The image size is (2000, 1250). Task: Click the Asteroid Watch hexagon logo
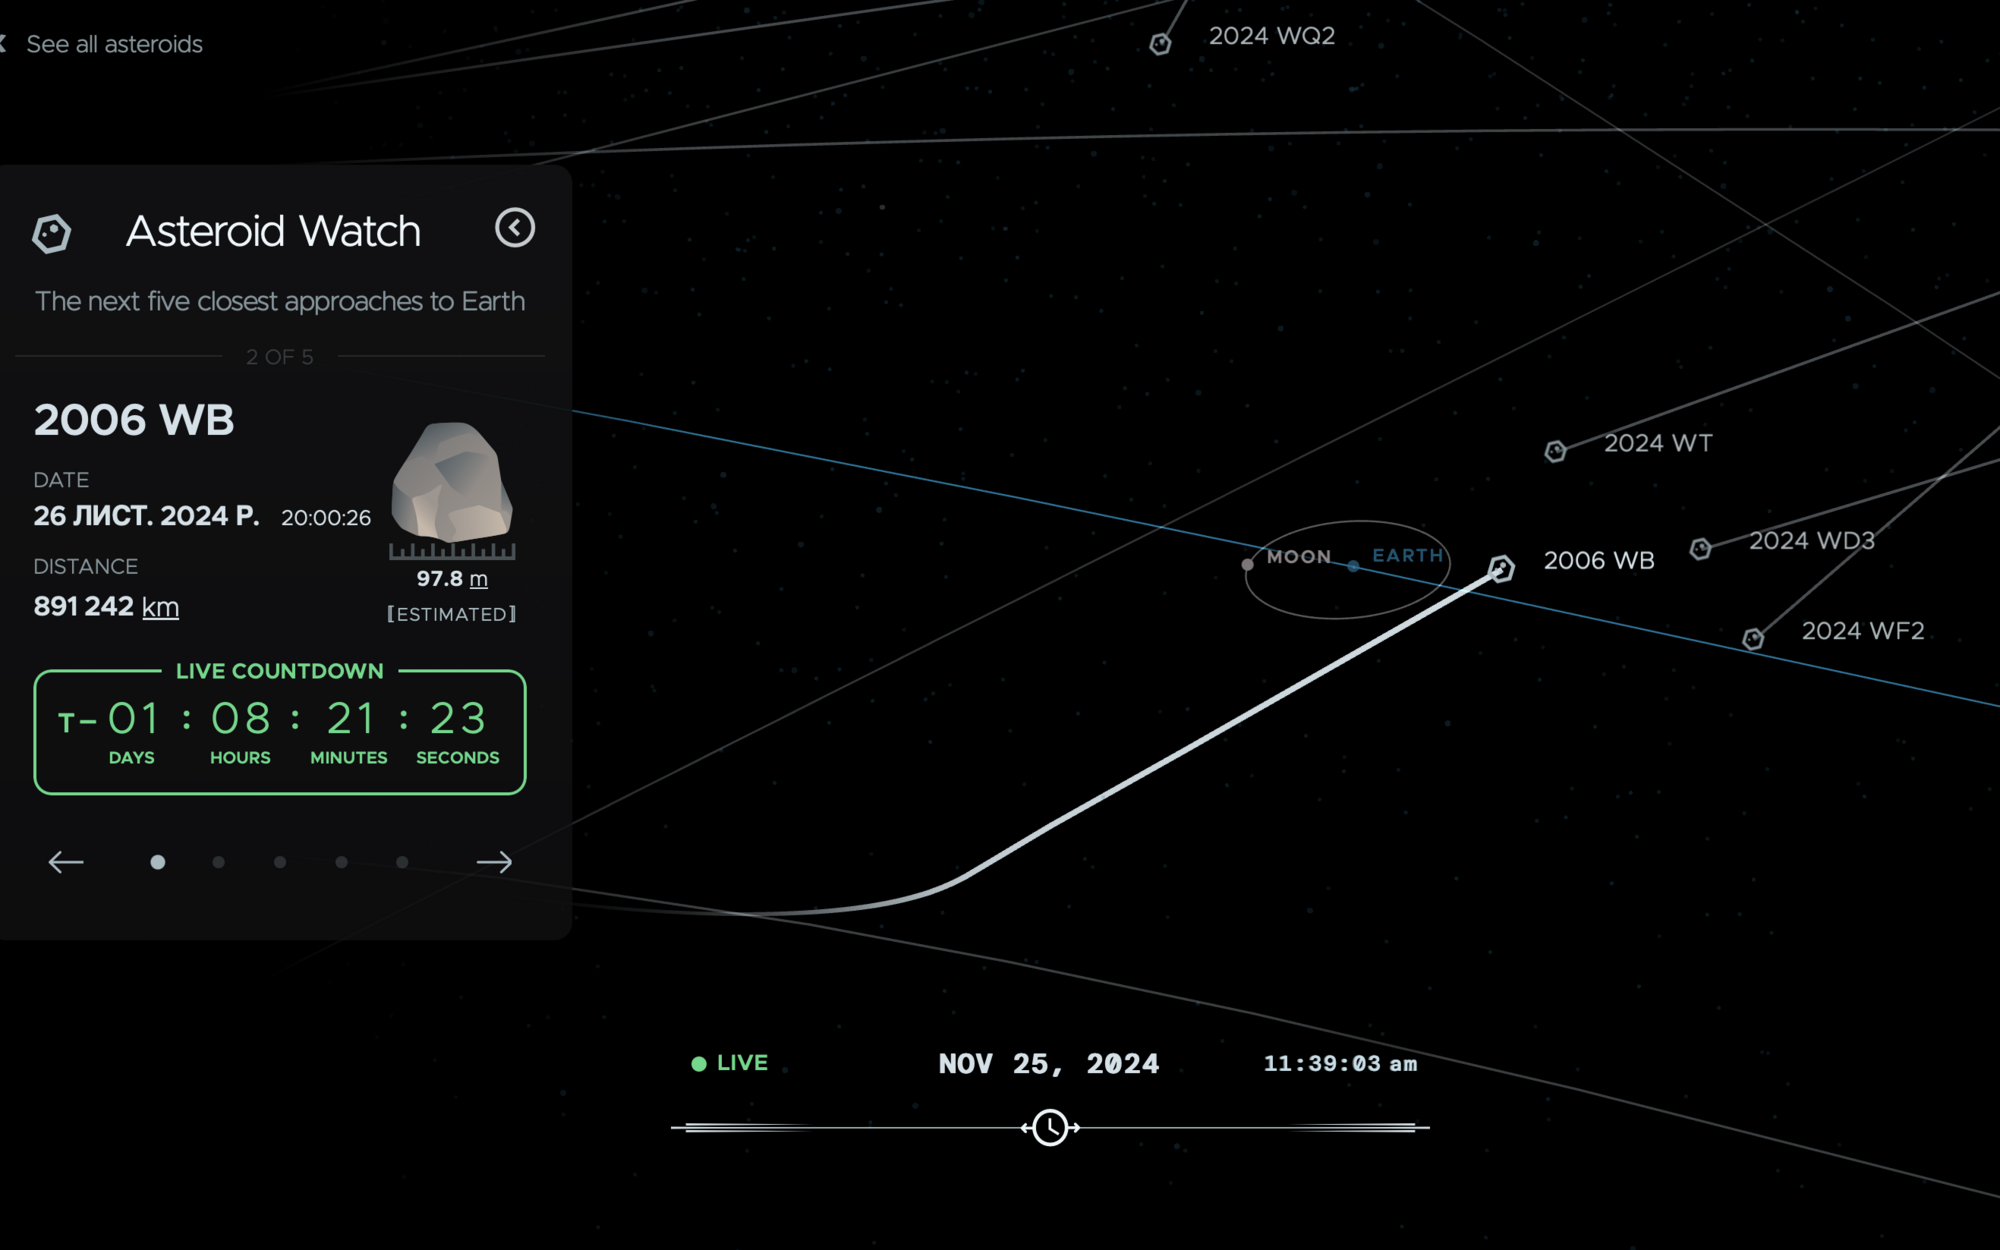(51, 234)
